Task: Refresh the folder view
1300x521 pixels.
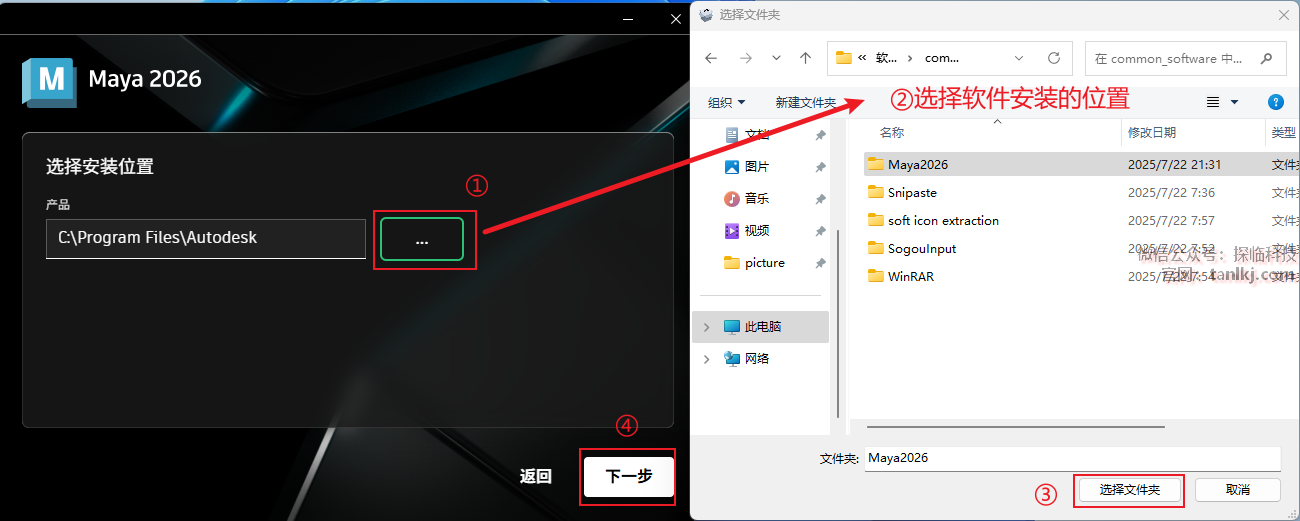Action: click(1054, 58)
